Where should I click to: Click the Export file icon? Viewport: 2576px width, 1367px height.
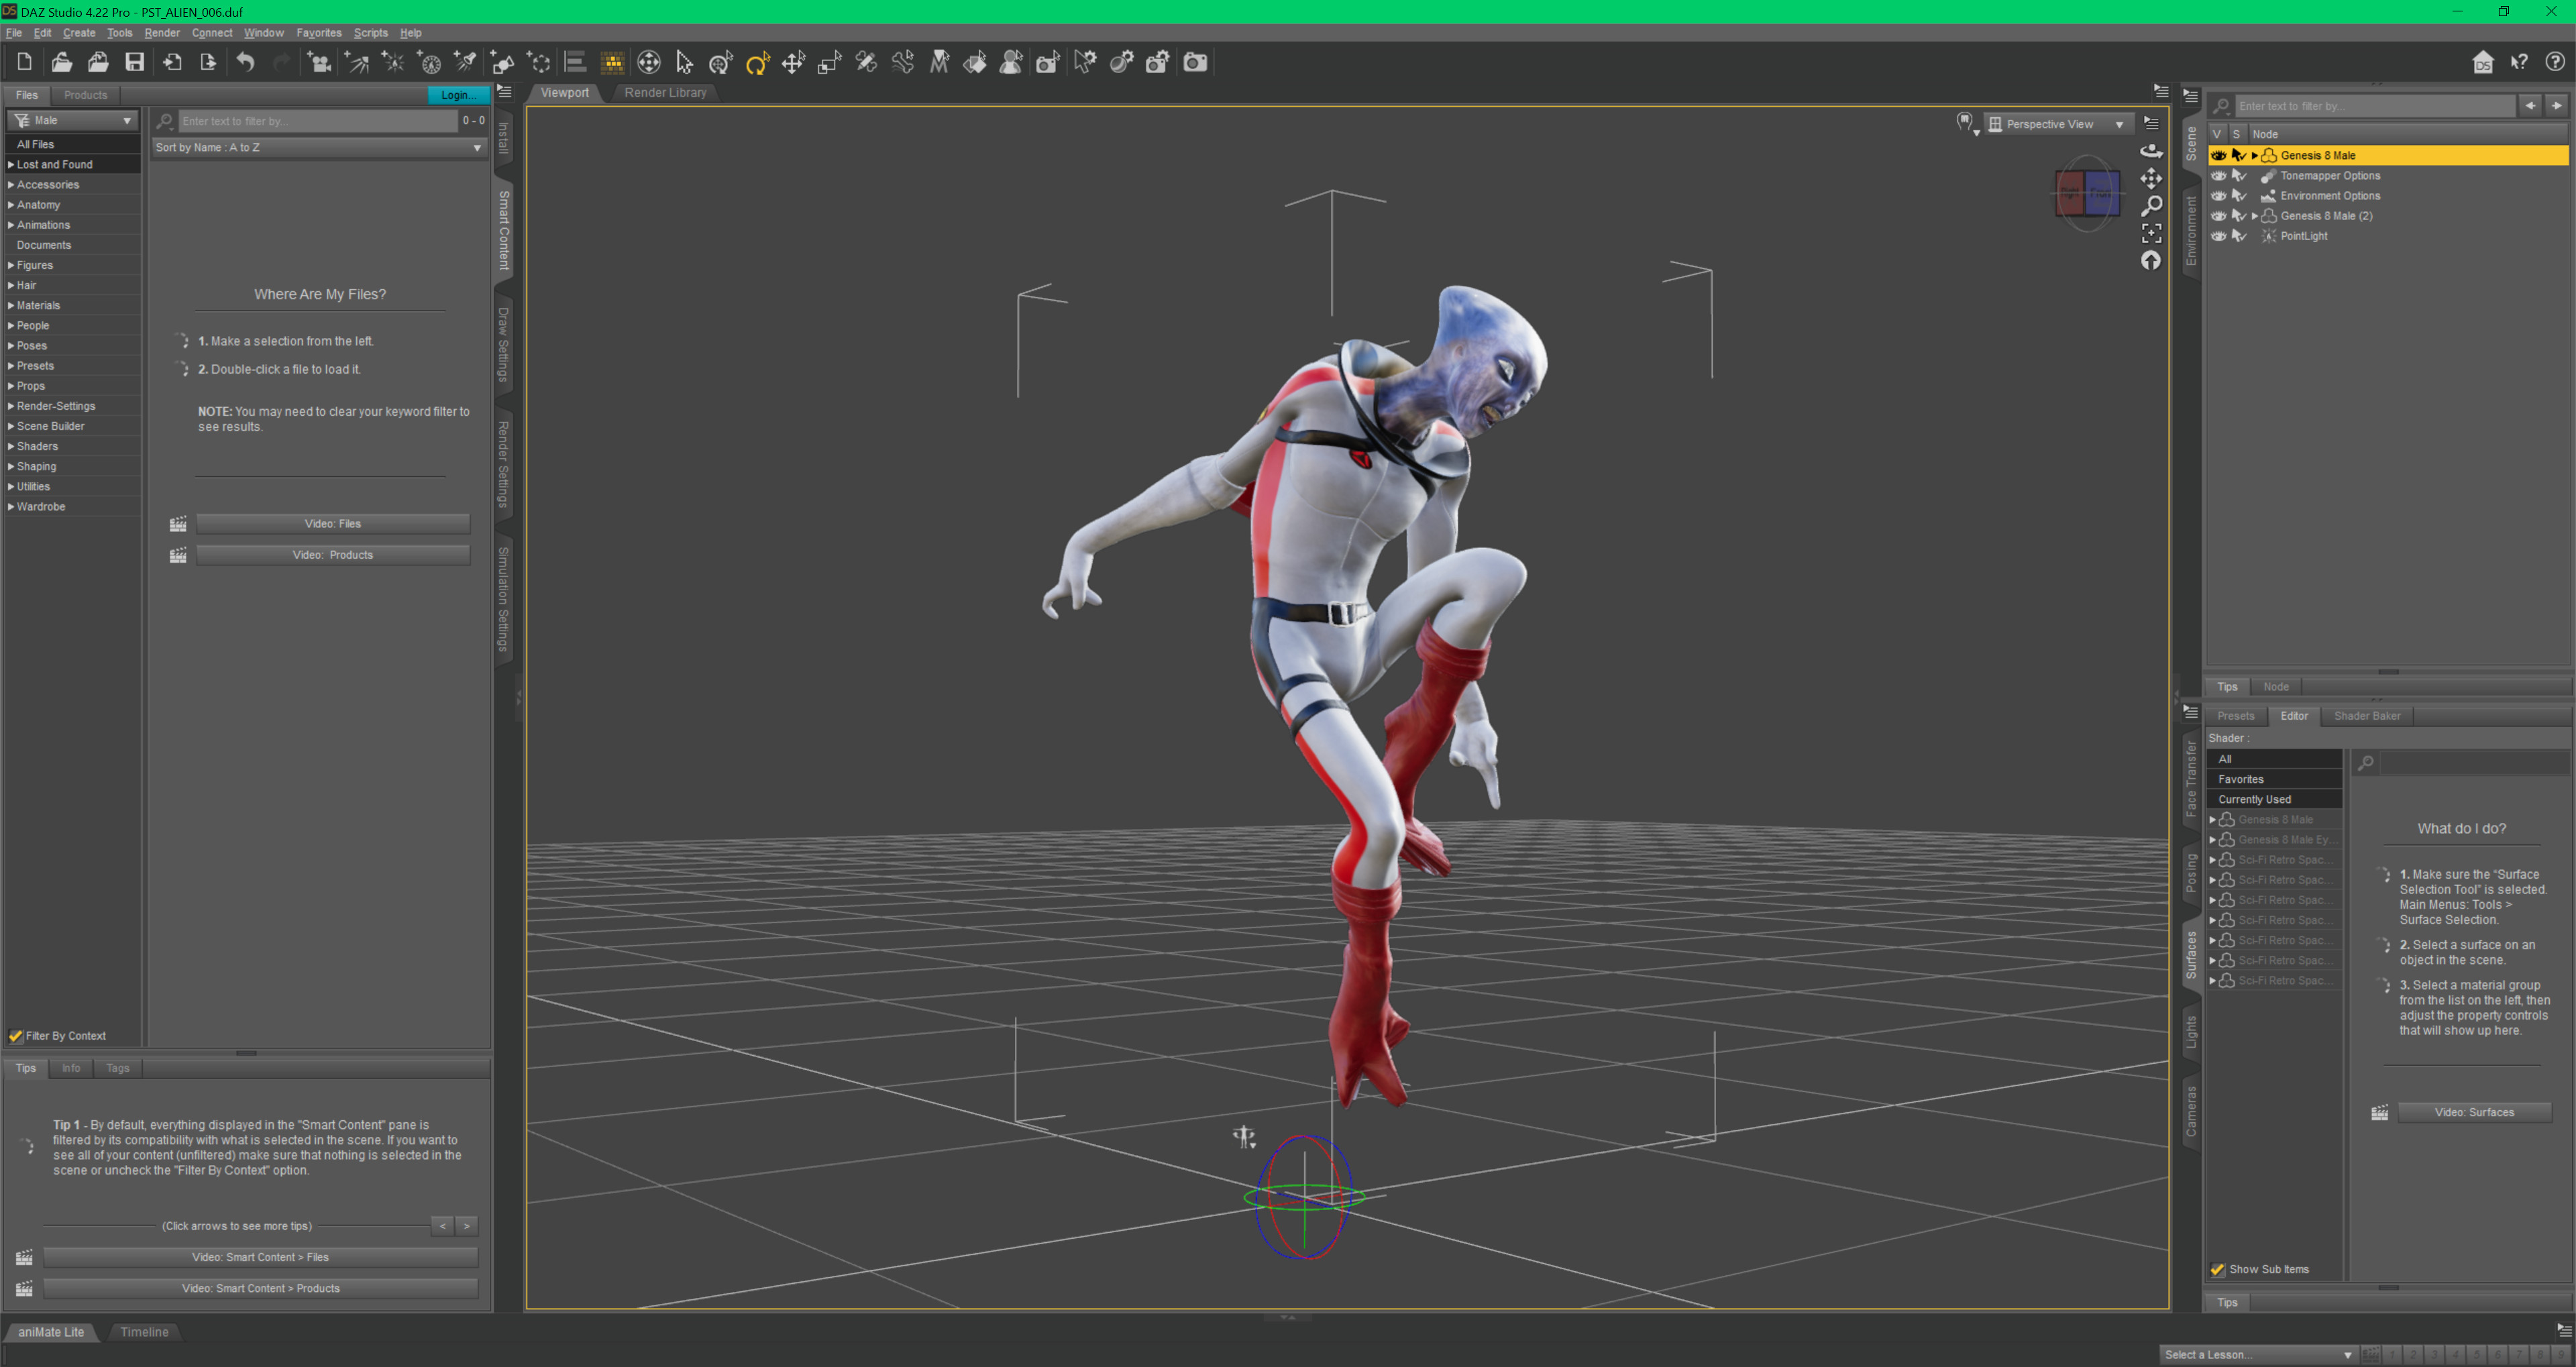(x=208, y=62)
